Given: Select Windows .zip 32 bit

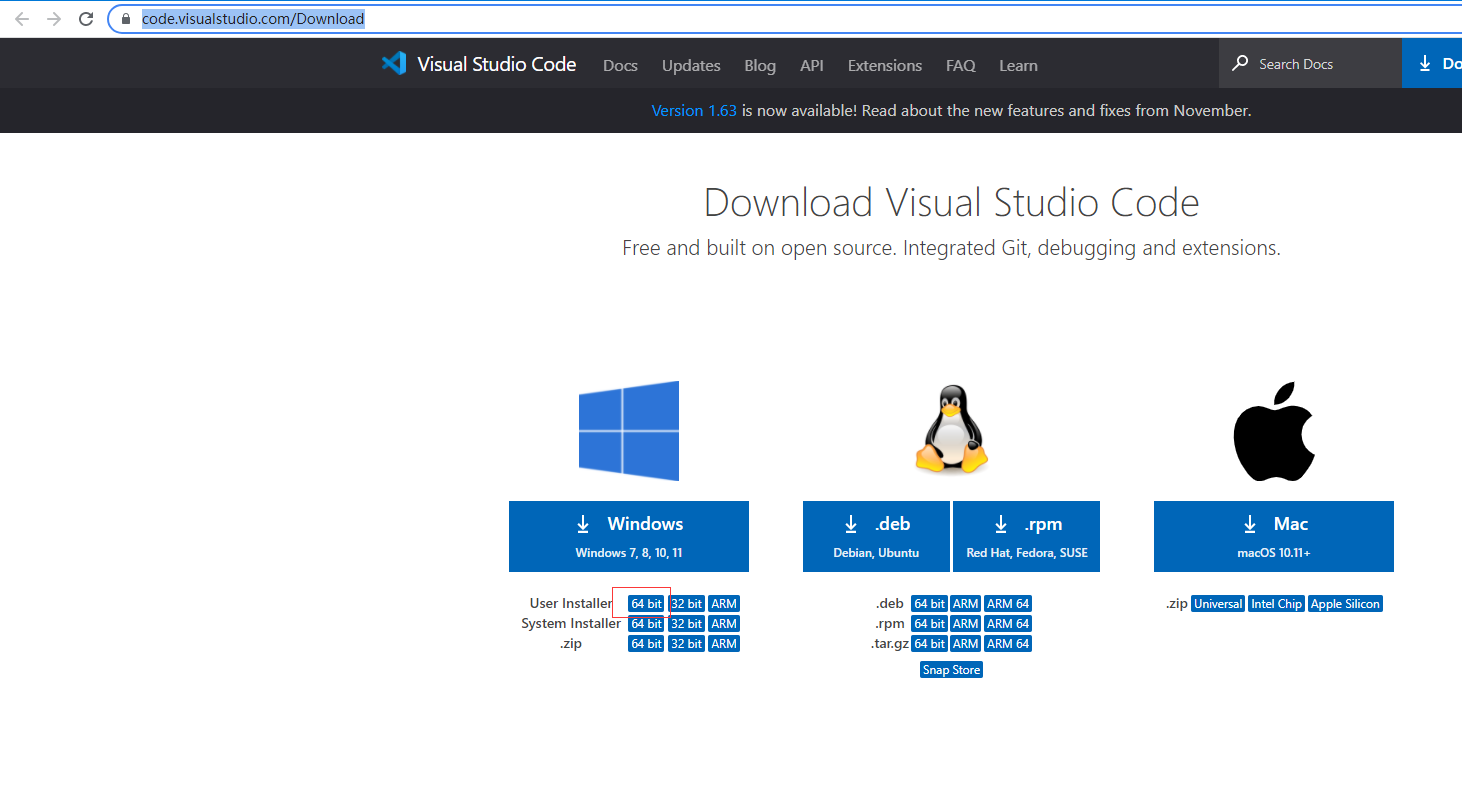Looking at the screenshot, I should pos(687,644).
